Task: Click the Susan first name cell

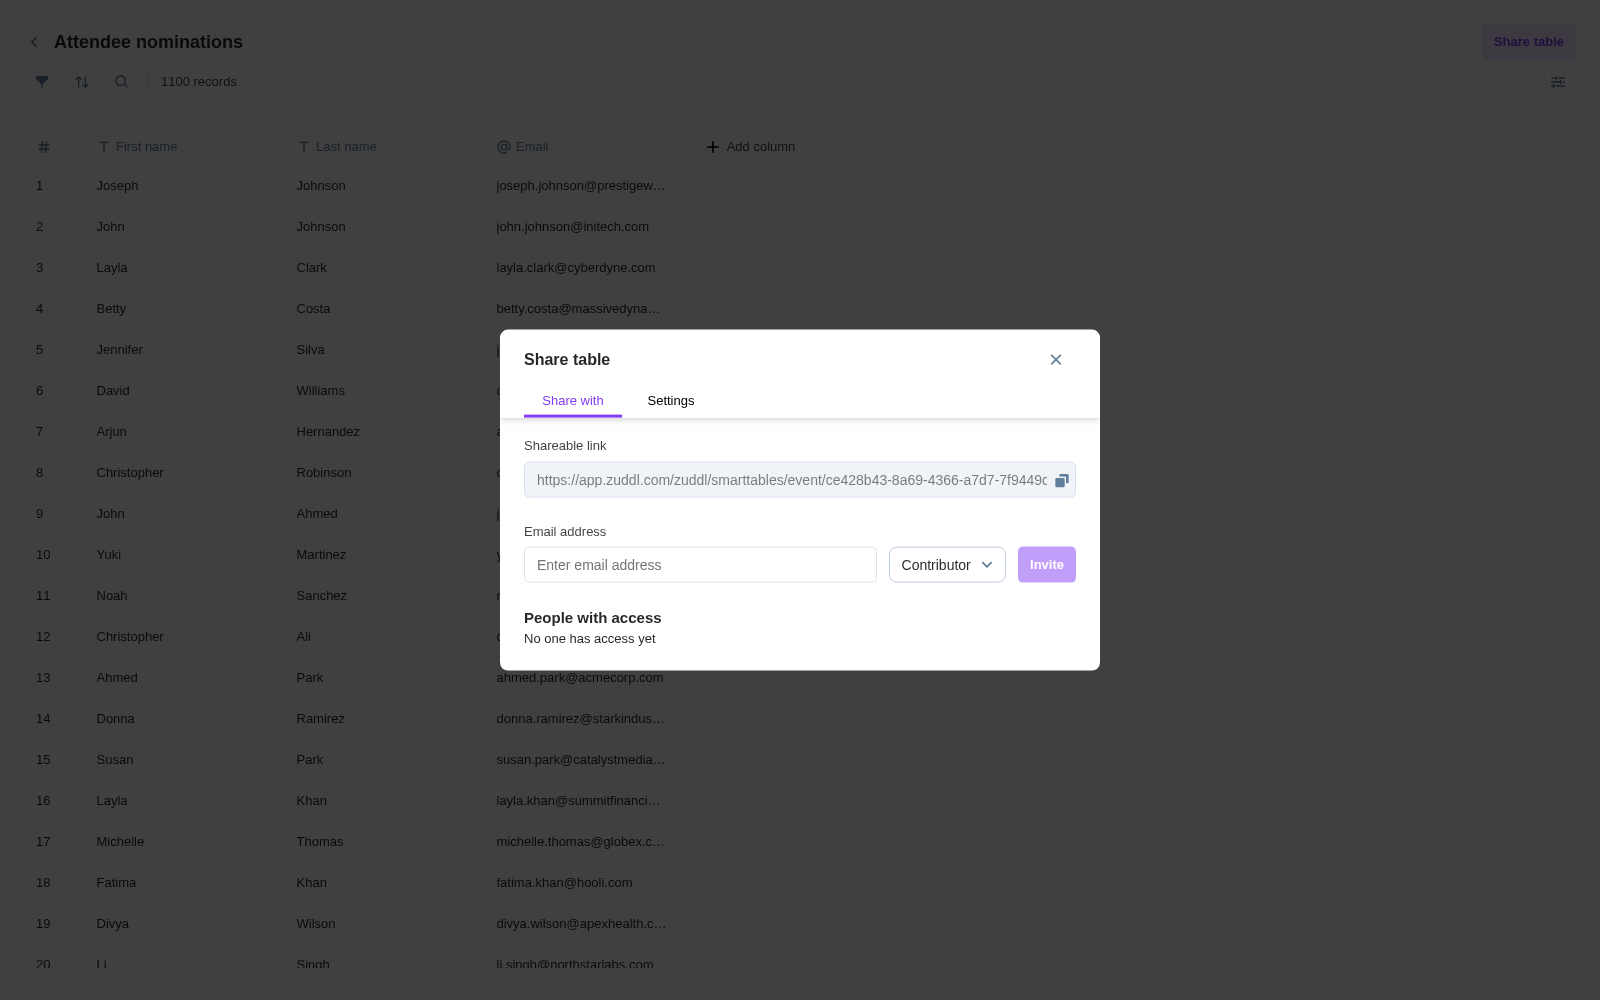Action: point(185,760)
